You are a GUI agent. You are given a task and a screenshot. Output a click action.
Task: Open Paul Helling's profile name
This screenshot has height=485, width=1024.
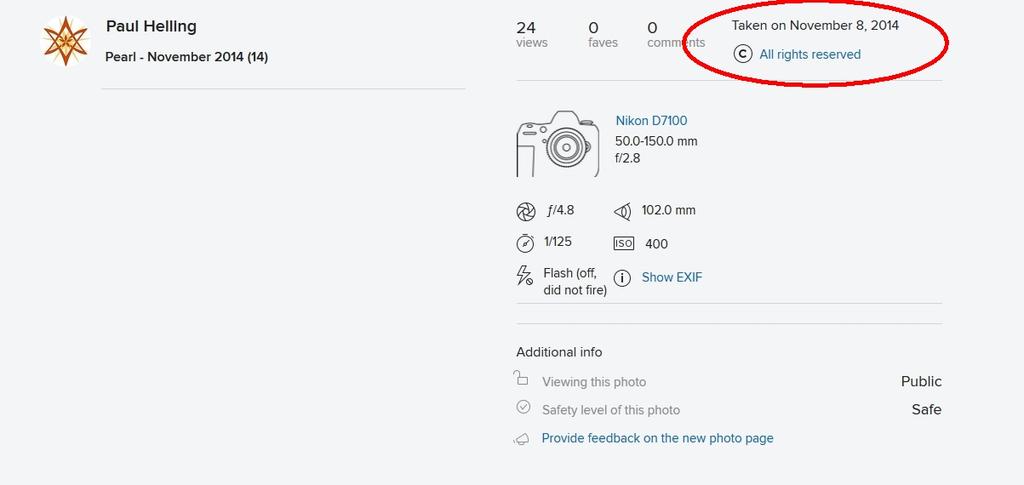(x=151, y=26)
